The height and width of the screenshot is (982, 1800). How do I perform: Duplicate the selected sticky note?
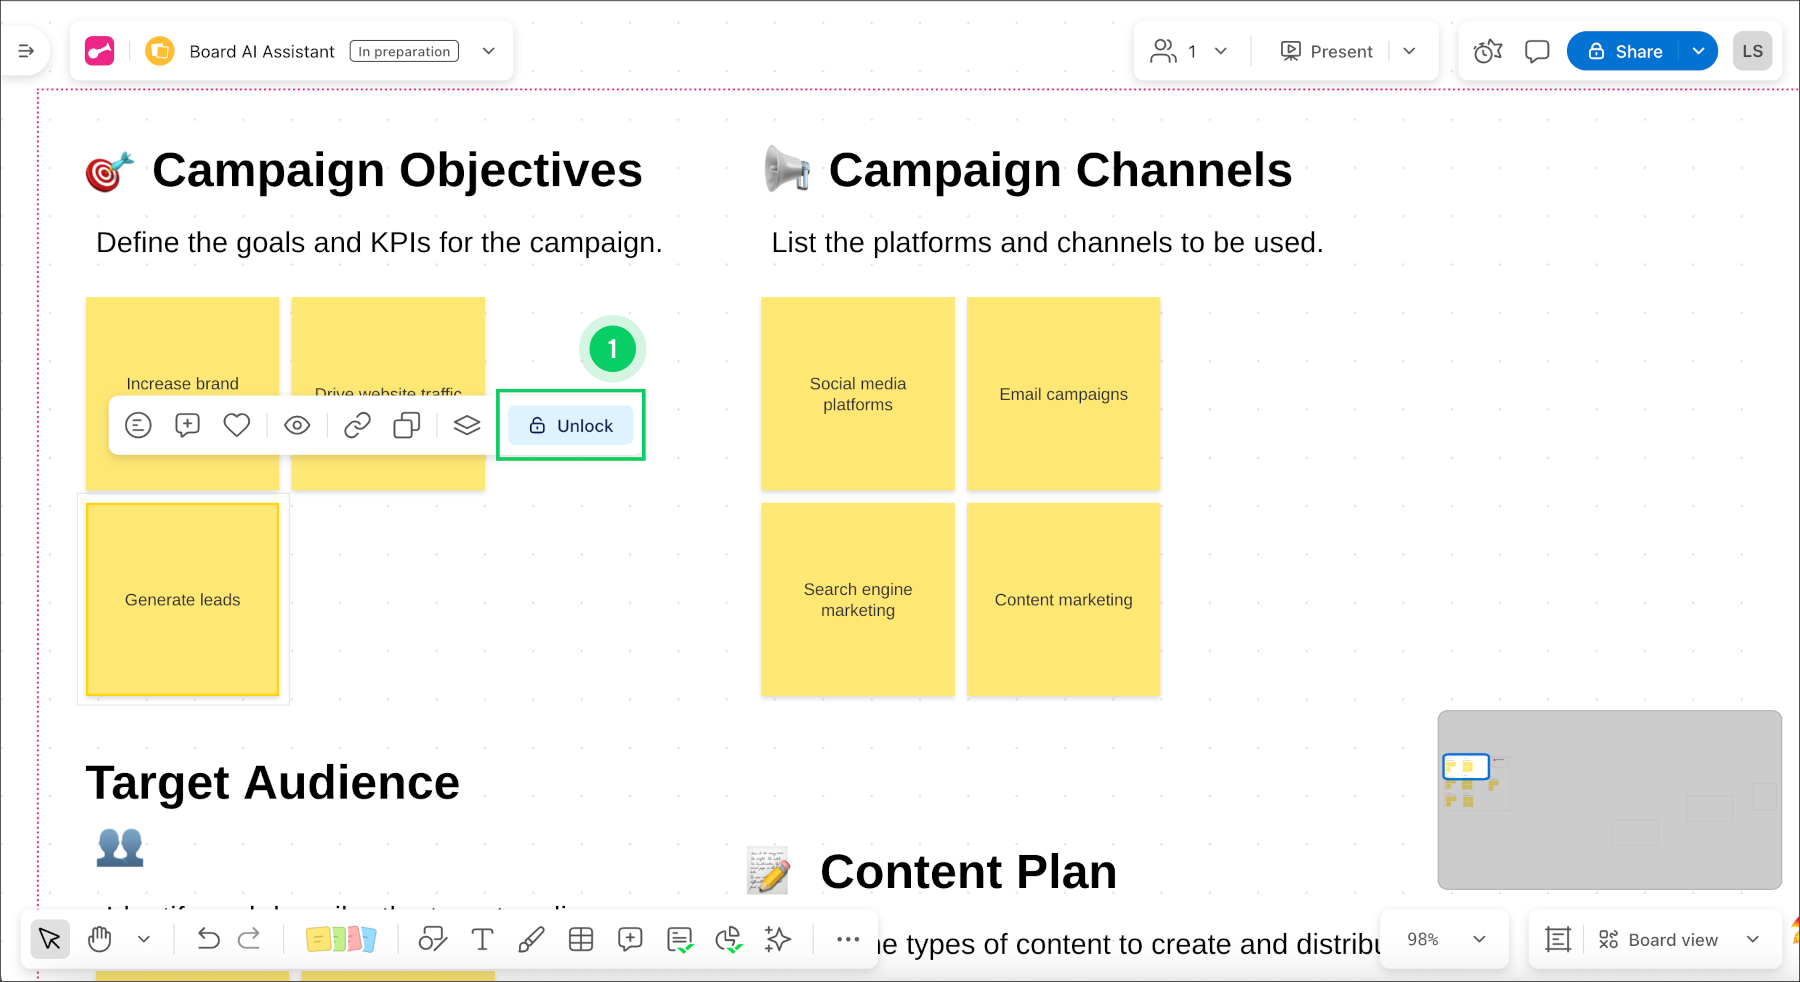pyautogui.click(x=406, y=426)
